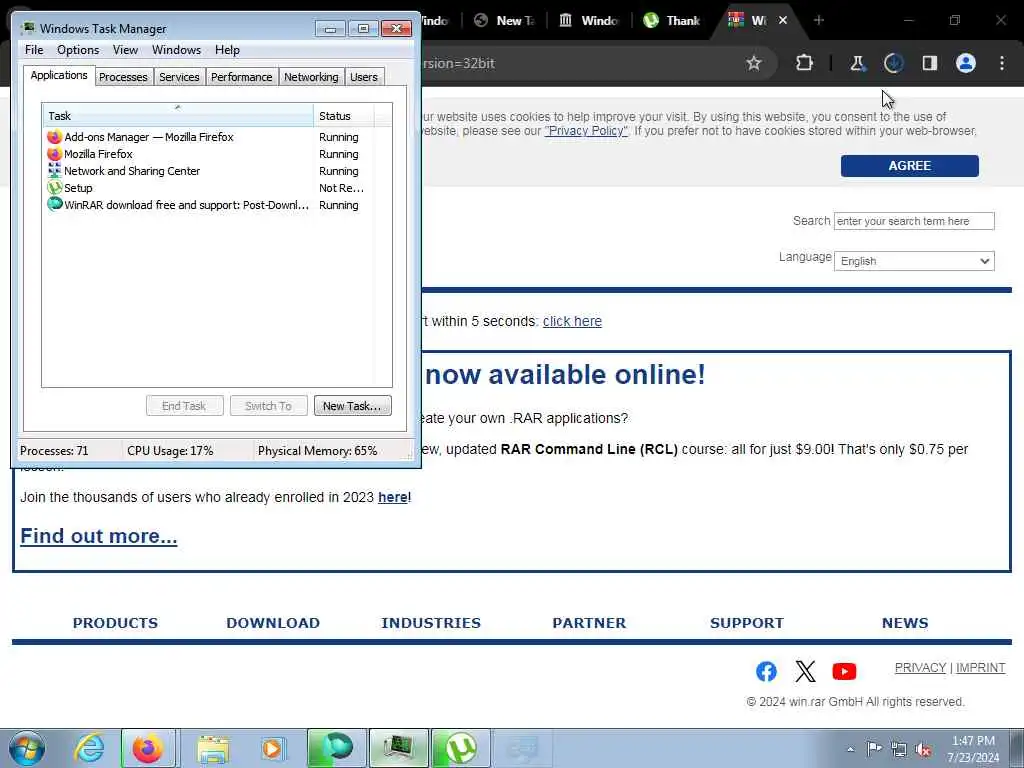Select the Add-ons Manager — Mozilla Firefox task

coord(217,137)
